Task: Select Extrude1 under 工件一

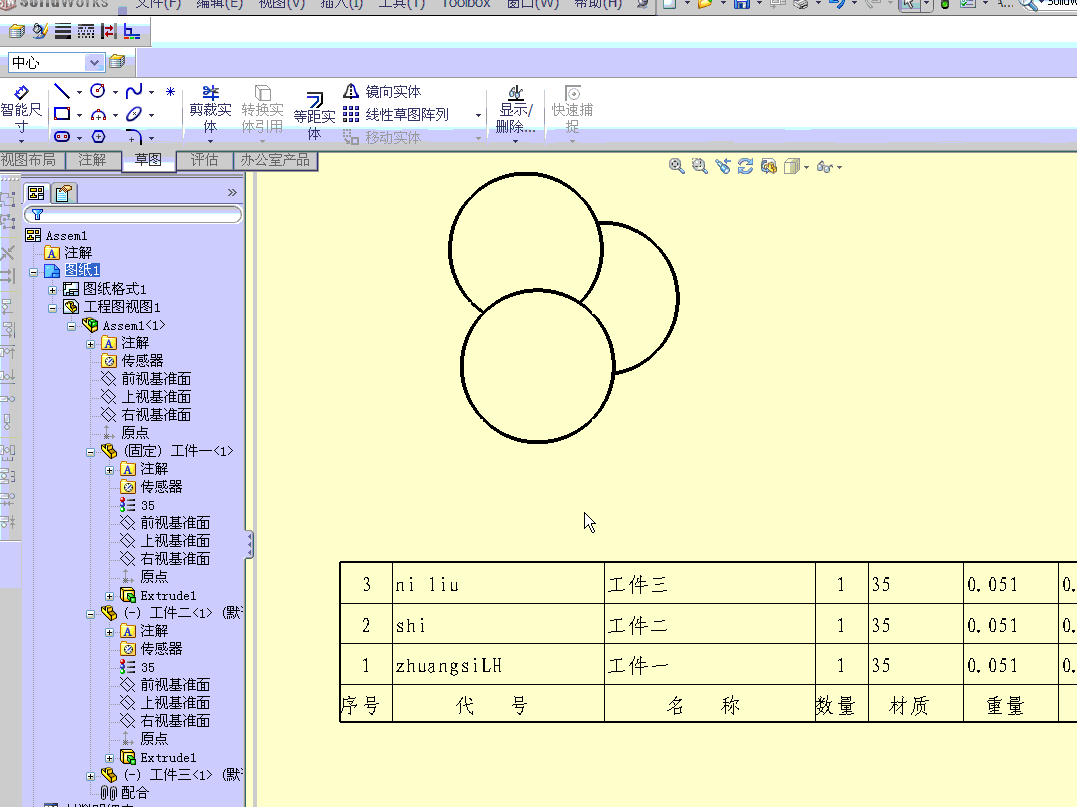Action: [x=168, y=595]
